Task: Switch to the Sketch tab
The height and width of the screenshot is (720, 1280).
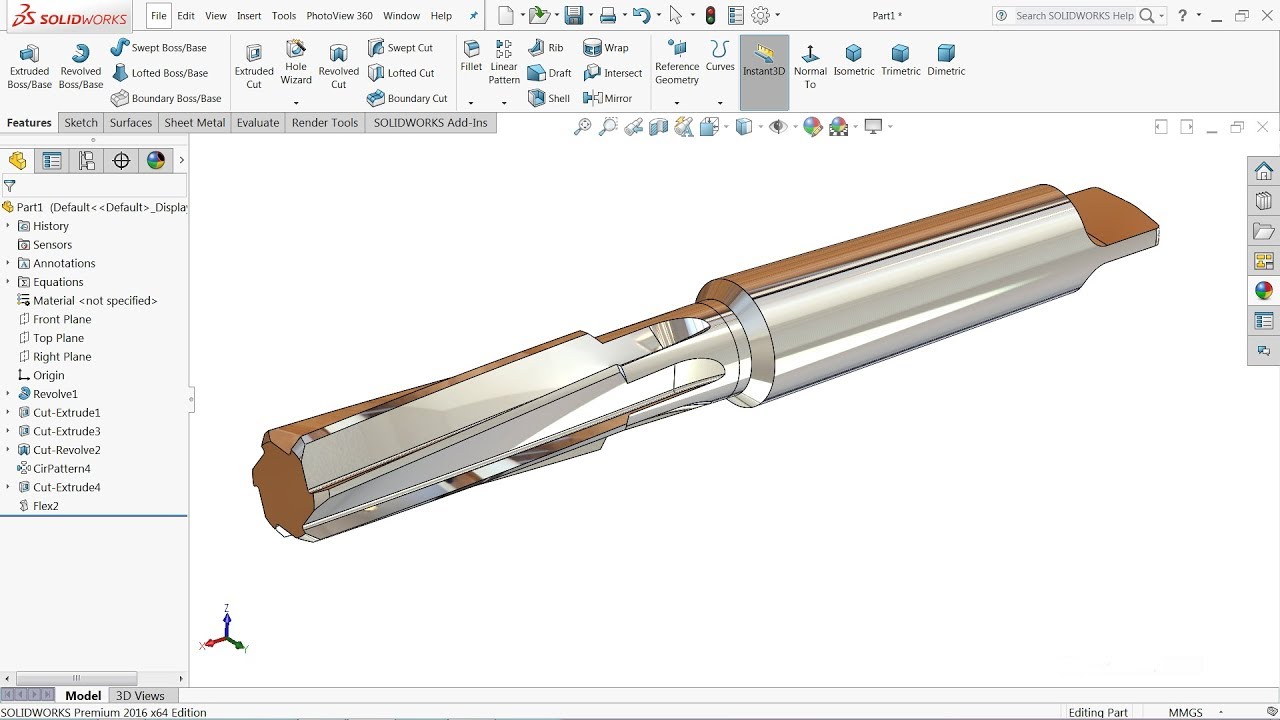Action: [81, 123]
